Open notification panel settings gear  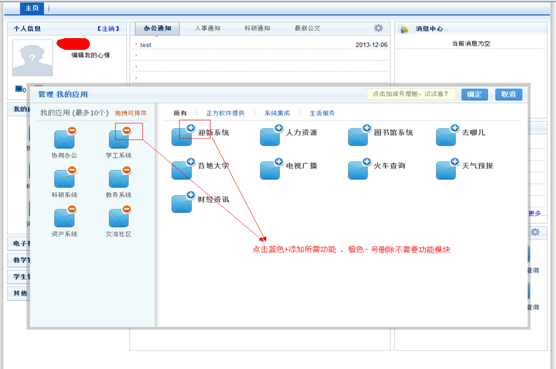(378, 28)
